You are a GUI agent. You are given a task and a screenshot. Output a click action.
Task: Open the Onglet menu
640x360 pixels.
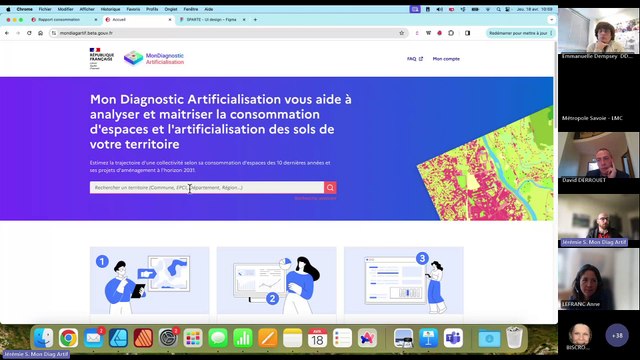[171, 9]
